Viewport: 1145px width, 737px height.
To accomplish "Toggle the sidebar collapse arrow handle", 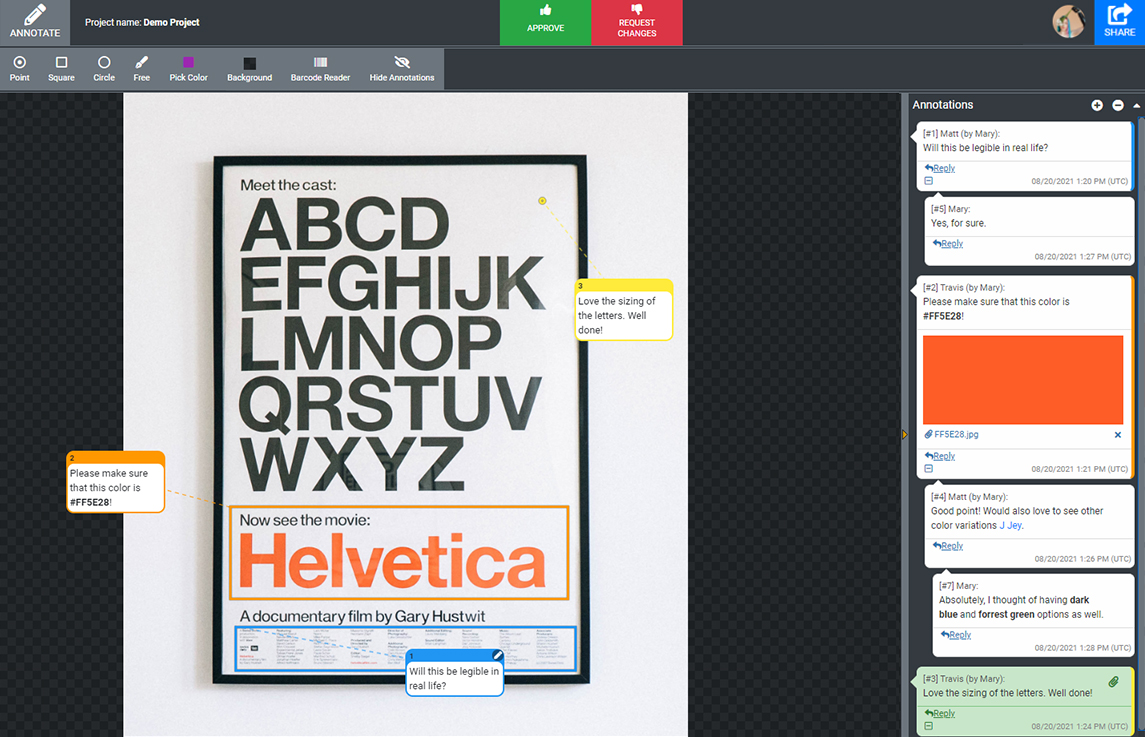I will pos(904,435).
